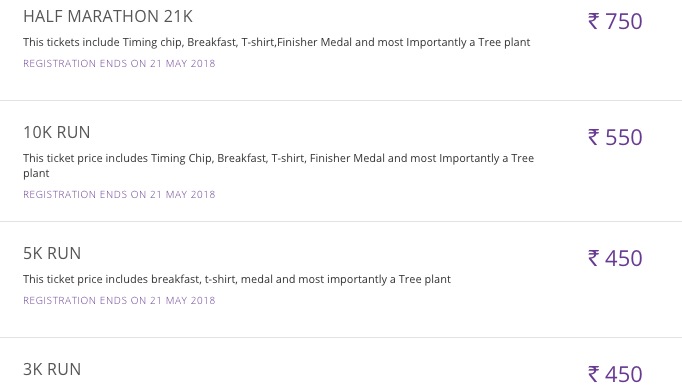This screenshot has height=385, width=682.
Task: Click the word "plant" on 10K description's second line
Action: [36, 174]
